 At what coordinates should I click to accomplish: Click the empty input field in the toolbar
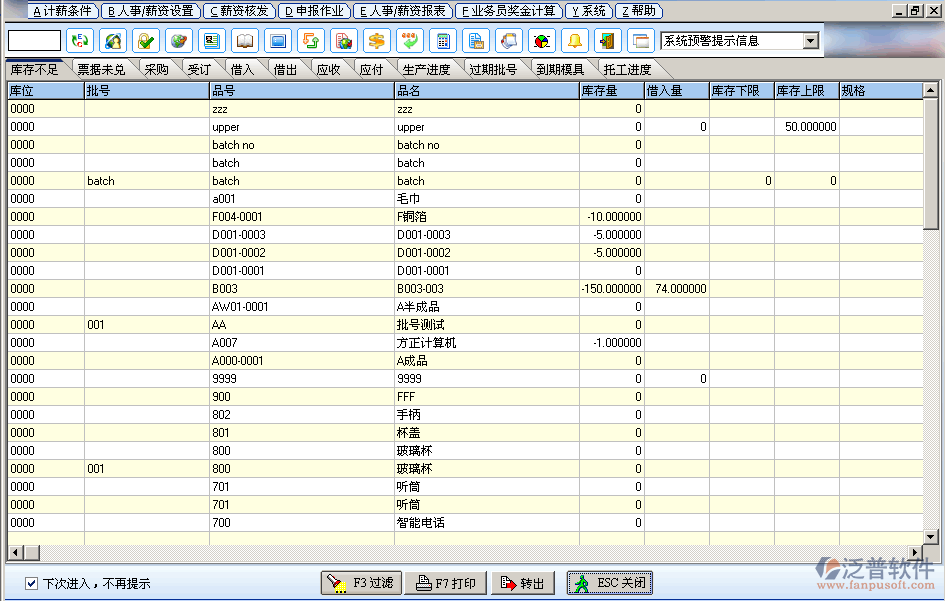coord(34,41)
